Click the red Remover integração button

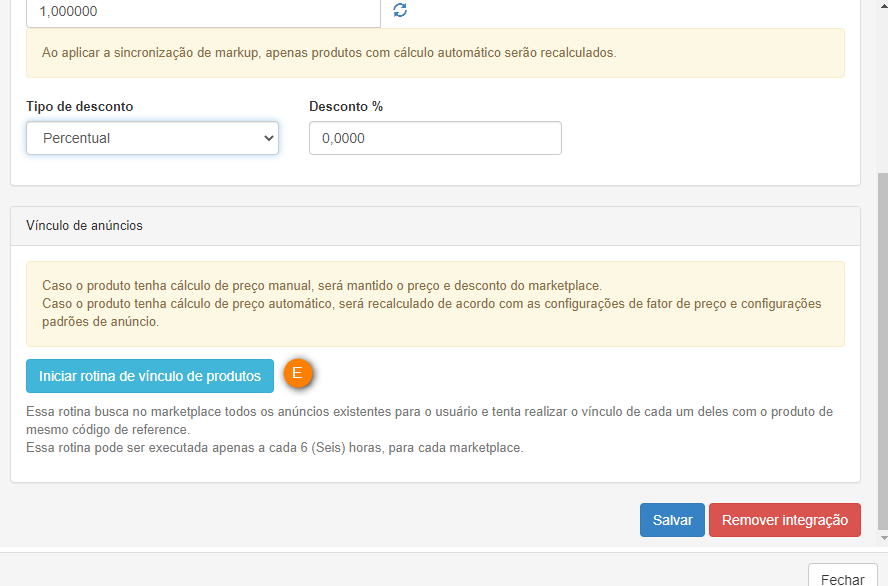pos(785,520)
